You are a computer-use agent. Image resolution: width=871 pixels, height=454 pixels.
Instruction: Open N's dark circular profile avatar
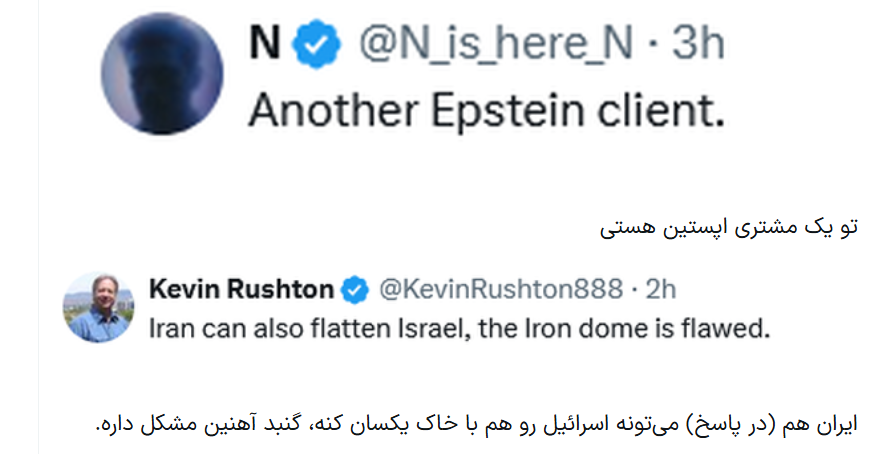pos(162,74)
